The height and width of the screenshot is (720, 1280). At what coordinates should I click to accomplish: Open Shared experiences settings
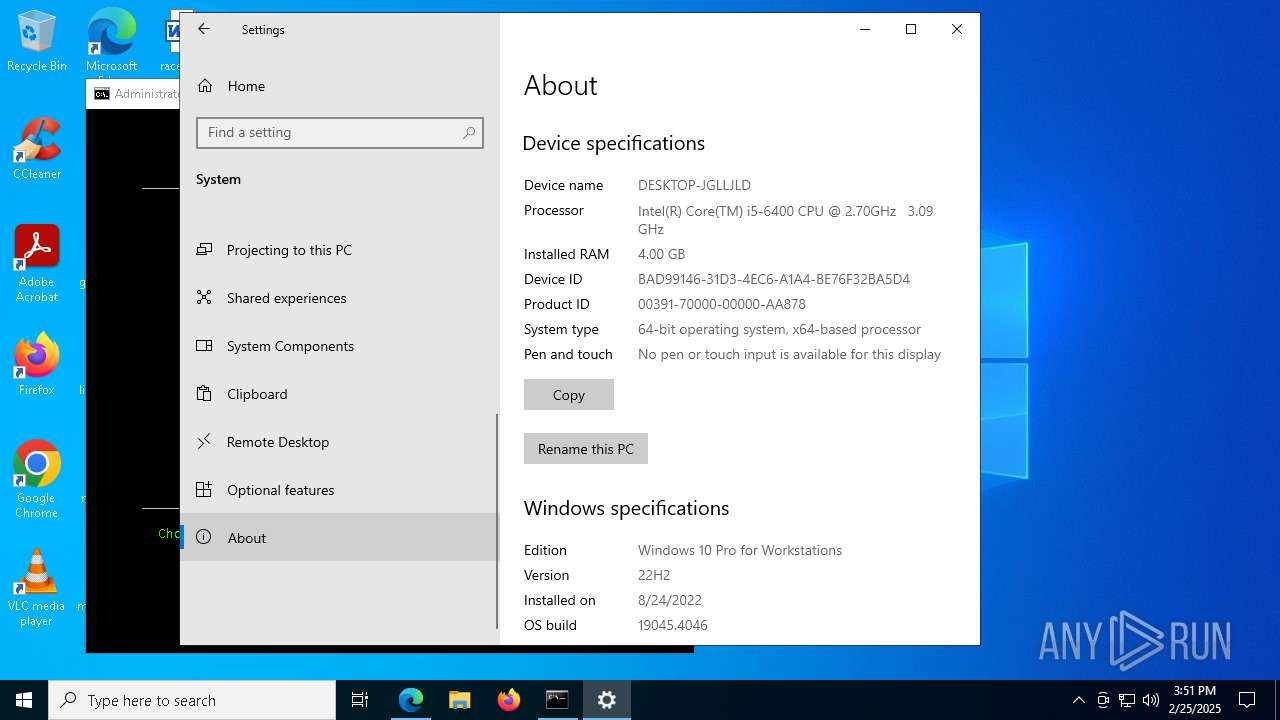point(339,298)
